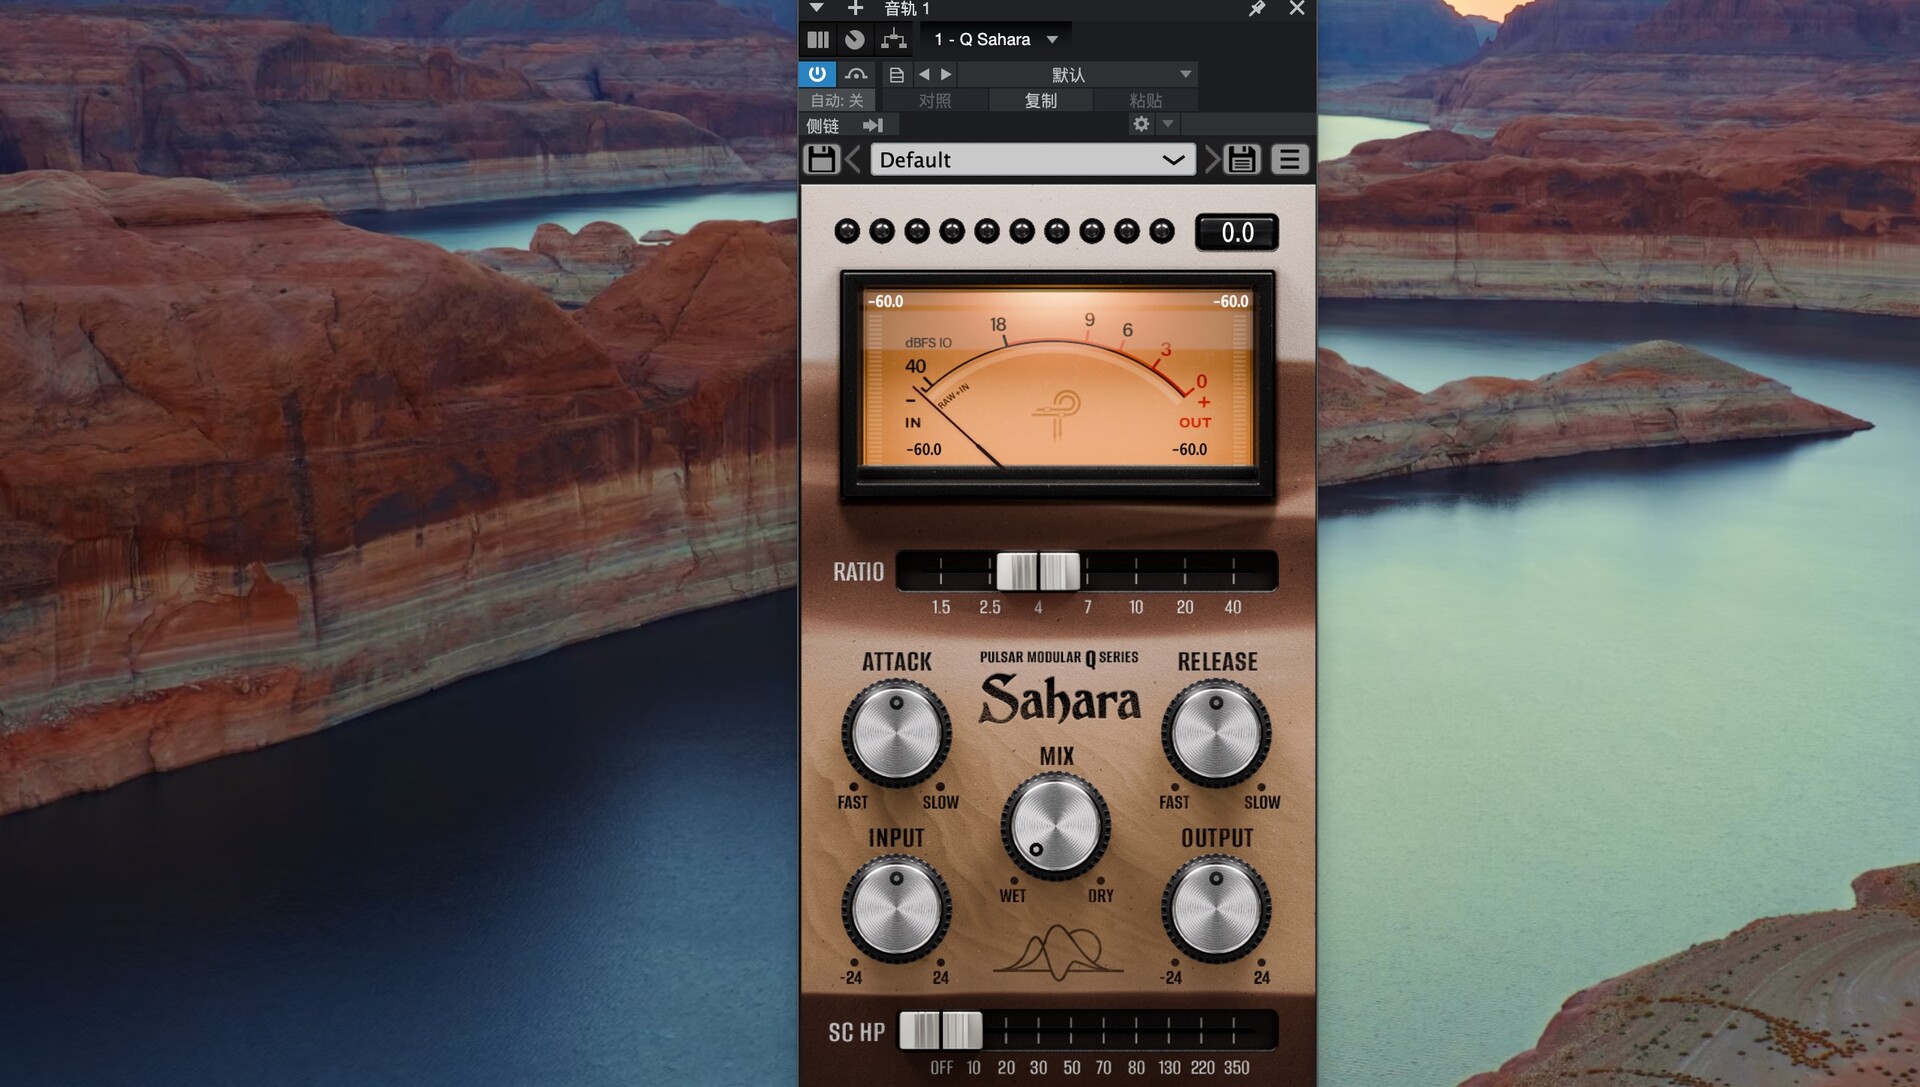Click the top-right -60.0 output peak value
This screenshot has height=1087, width=1920.
click(x=1230, y=301)
